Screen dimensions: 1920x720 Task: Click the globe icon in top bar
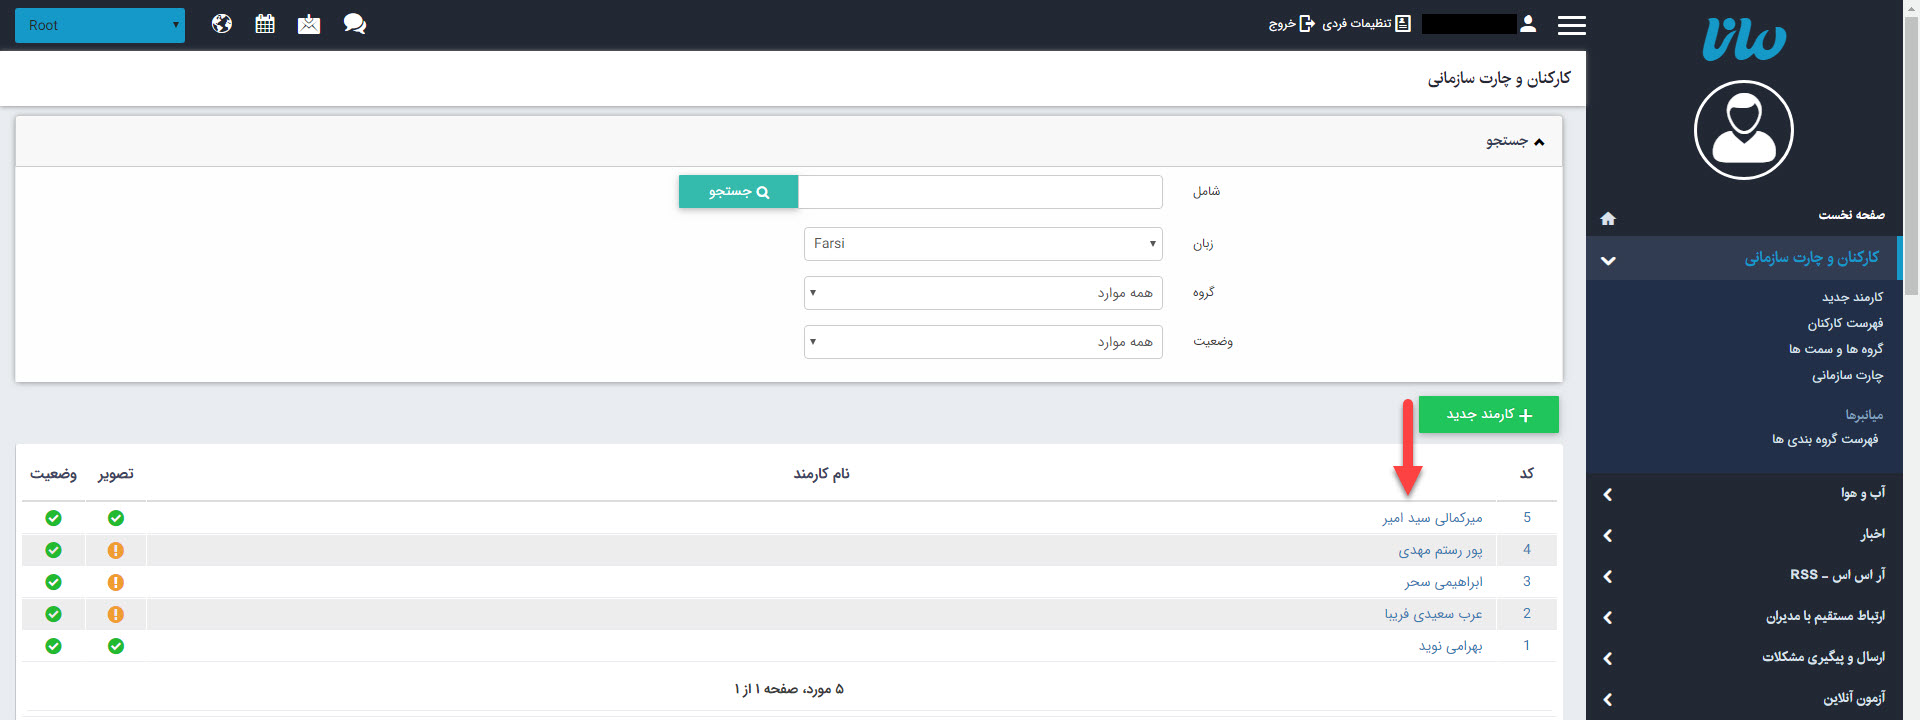pyautogui.click(x=222, y=24)
